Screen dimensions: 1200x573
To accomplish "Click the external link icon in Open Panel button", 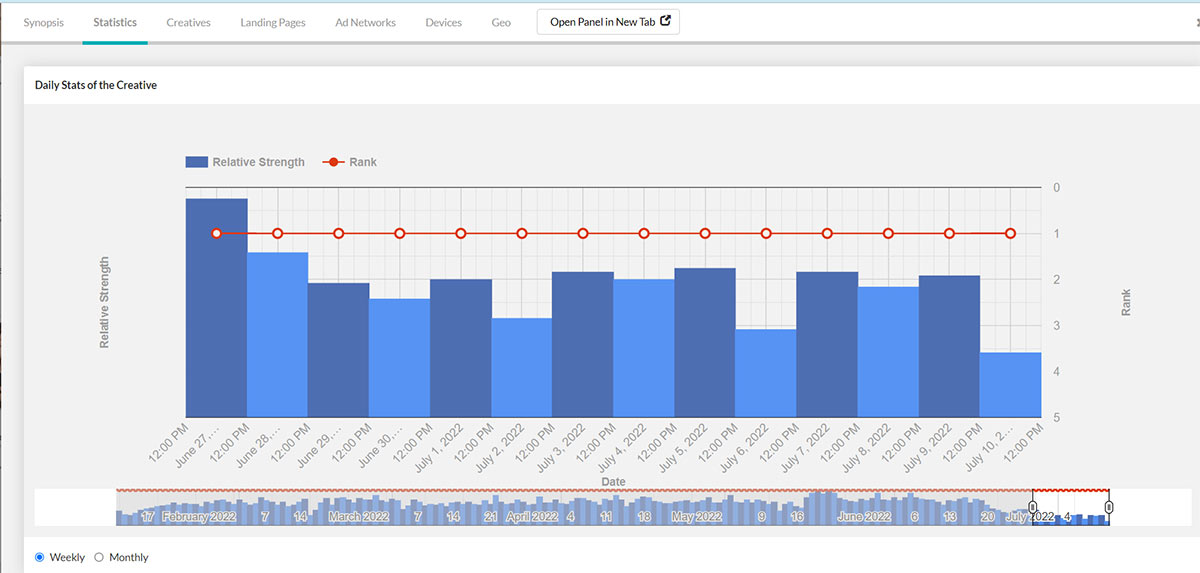I will (665, 22).
